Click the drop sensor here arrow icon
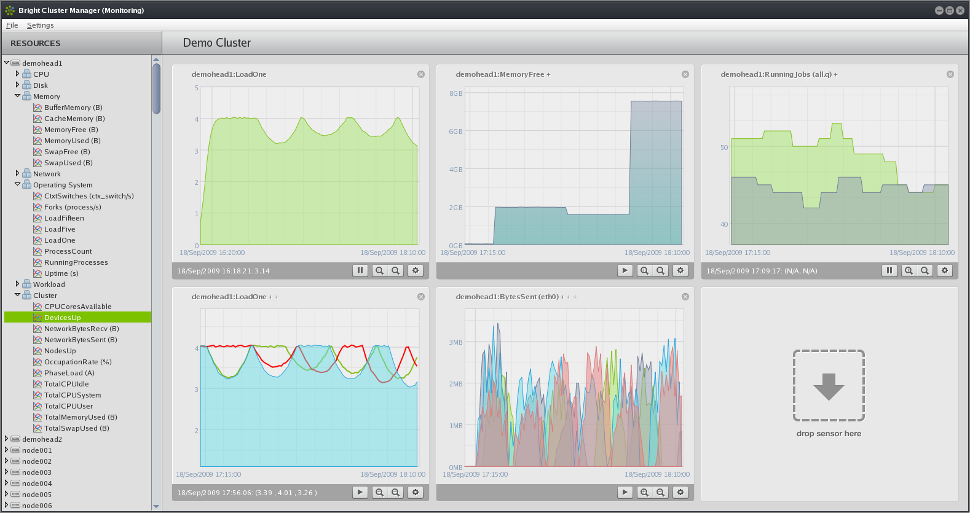The image size is (970, 513). tap(828, 387)
